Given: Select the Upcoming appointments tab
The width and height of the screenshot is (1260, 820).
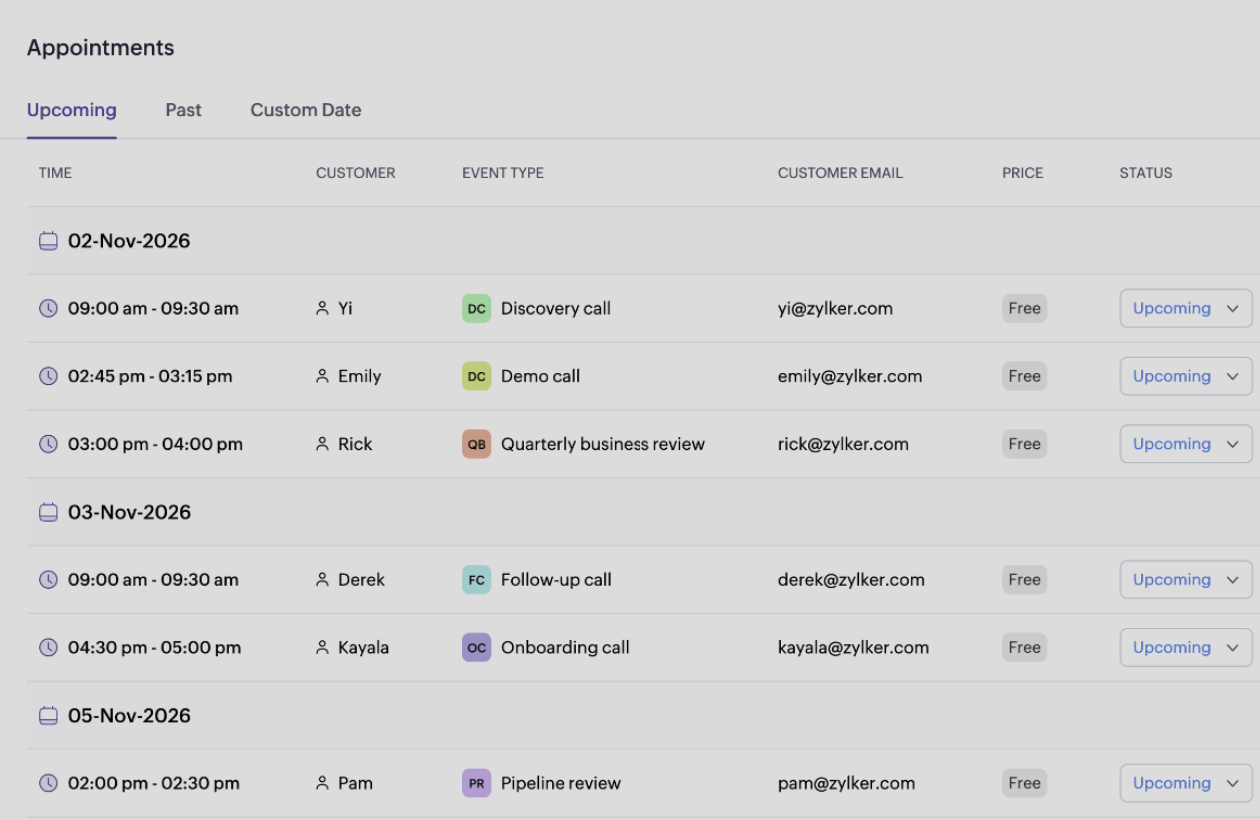Looking at the screenshot, I should pyautogui.click(x=71, y=110).
